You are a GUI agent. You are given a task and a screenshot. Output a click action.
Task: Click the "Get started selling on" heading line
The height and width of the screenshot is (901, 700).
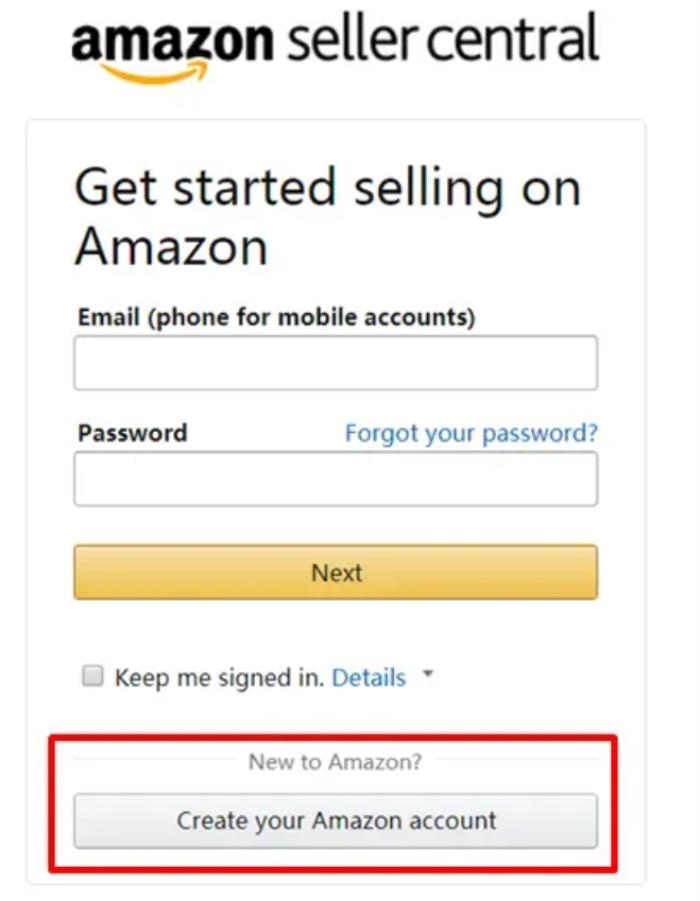point(327,188)
